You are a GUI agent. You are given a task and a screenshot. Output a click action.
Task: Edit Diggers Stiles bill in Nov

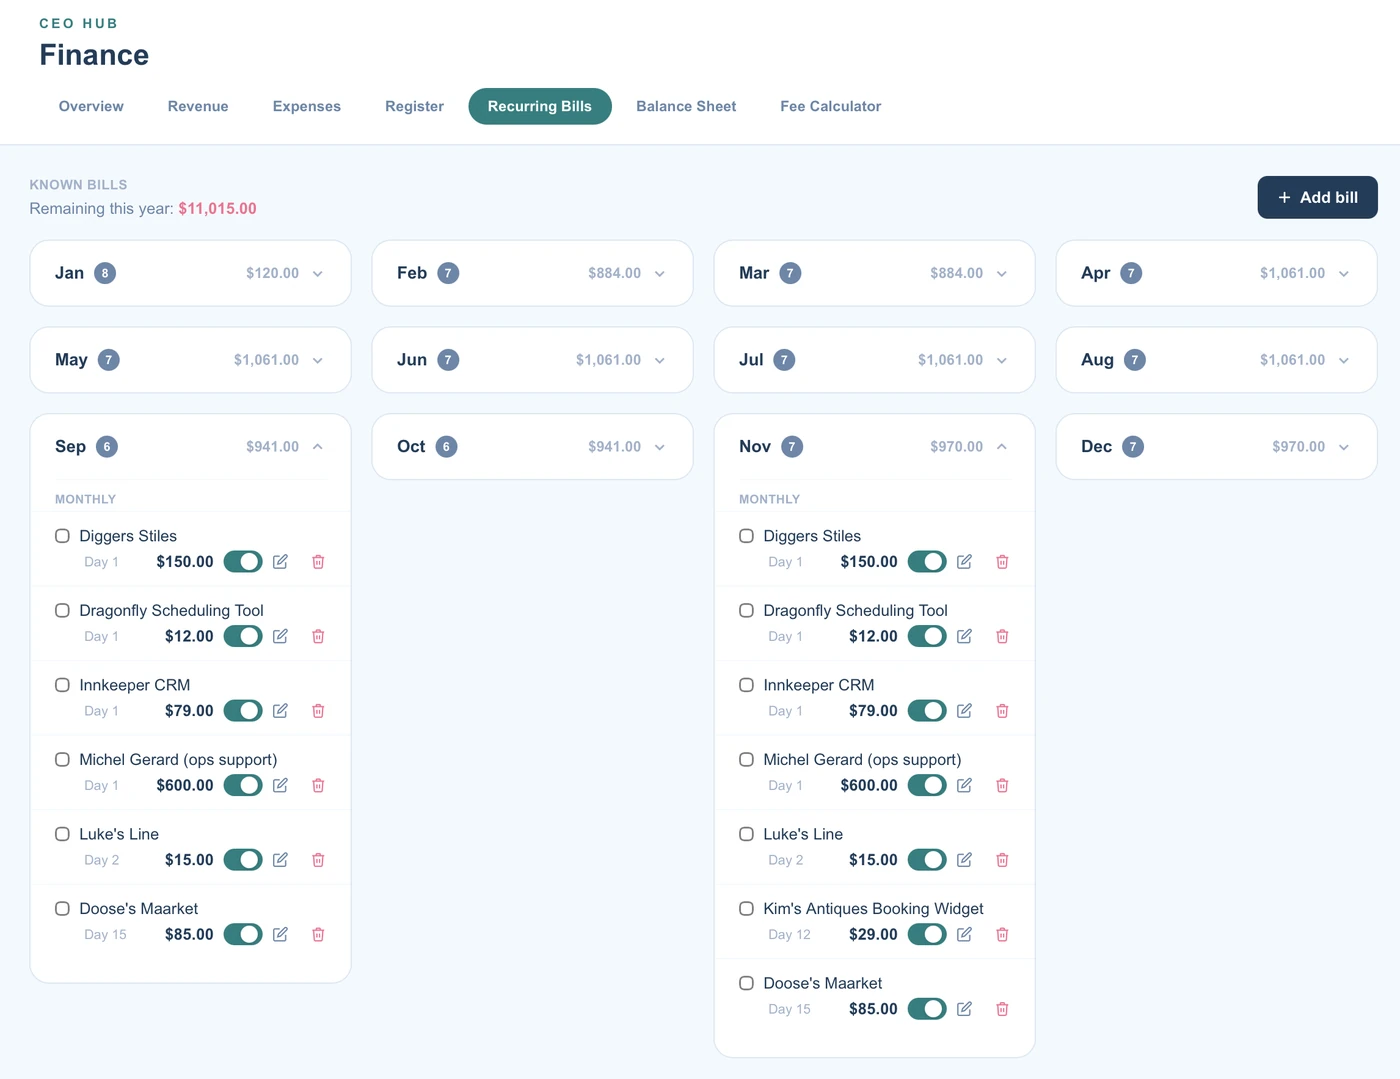[x=964, y=562]
